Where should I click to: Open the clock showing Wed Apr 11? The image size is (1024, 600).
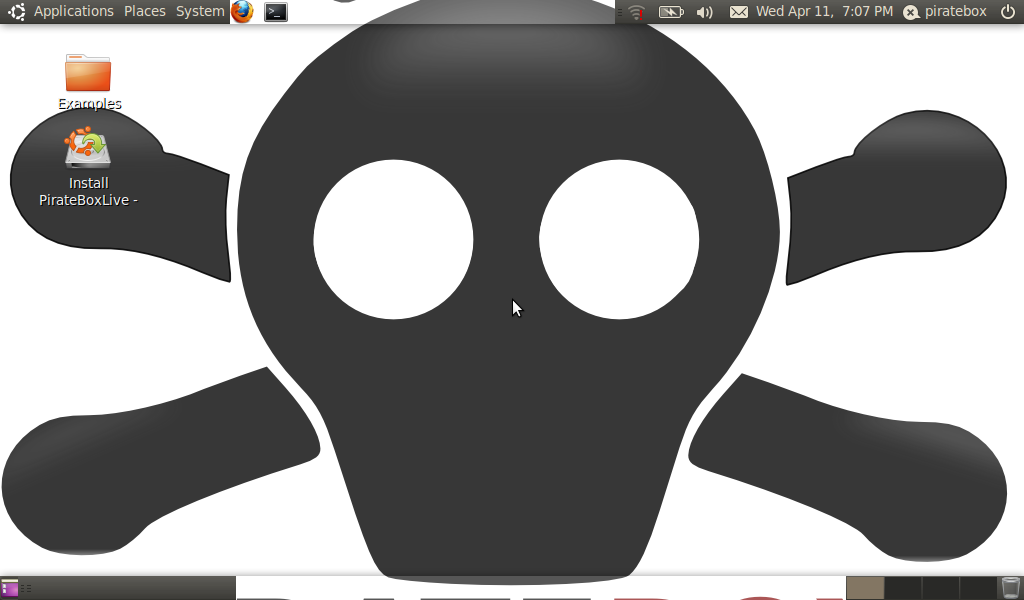[824, 11]
